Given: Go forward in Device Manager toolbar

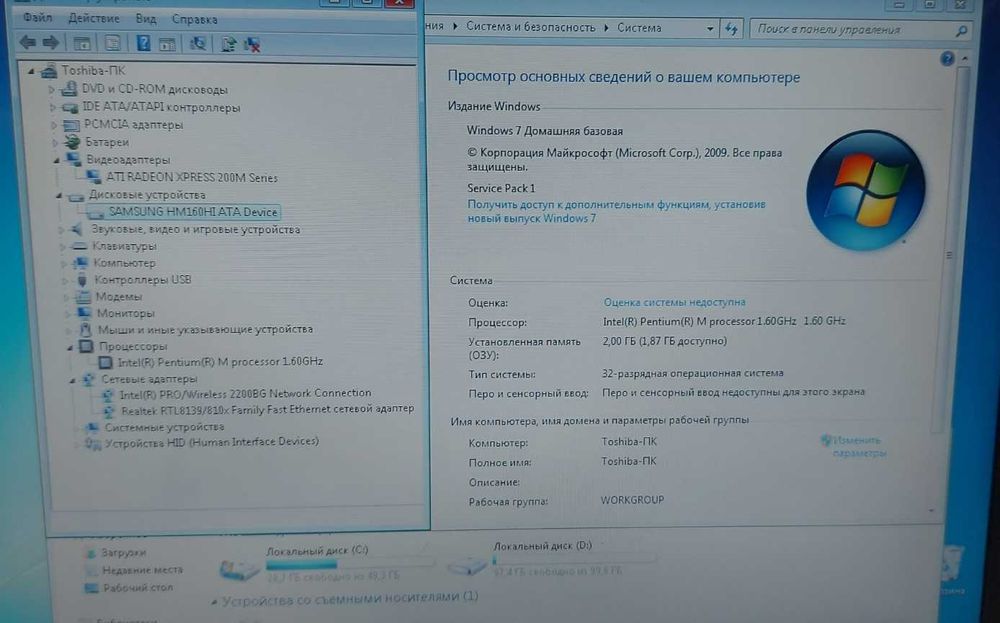Looking at the screenshot, I should coord(51,43).
